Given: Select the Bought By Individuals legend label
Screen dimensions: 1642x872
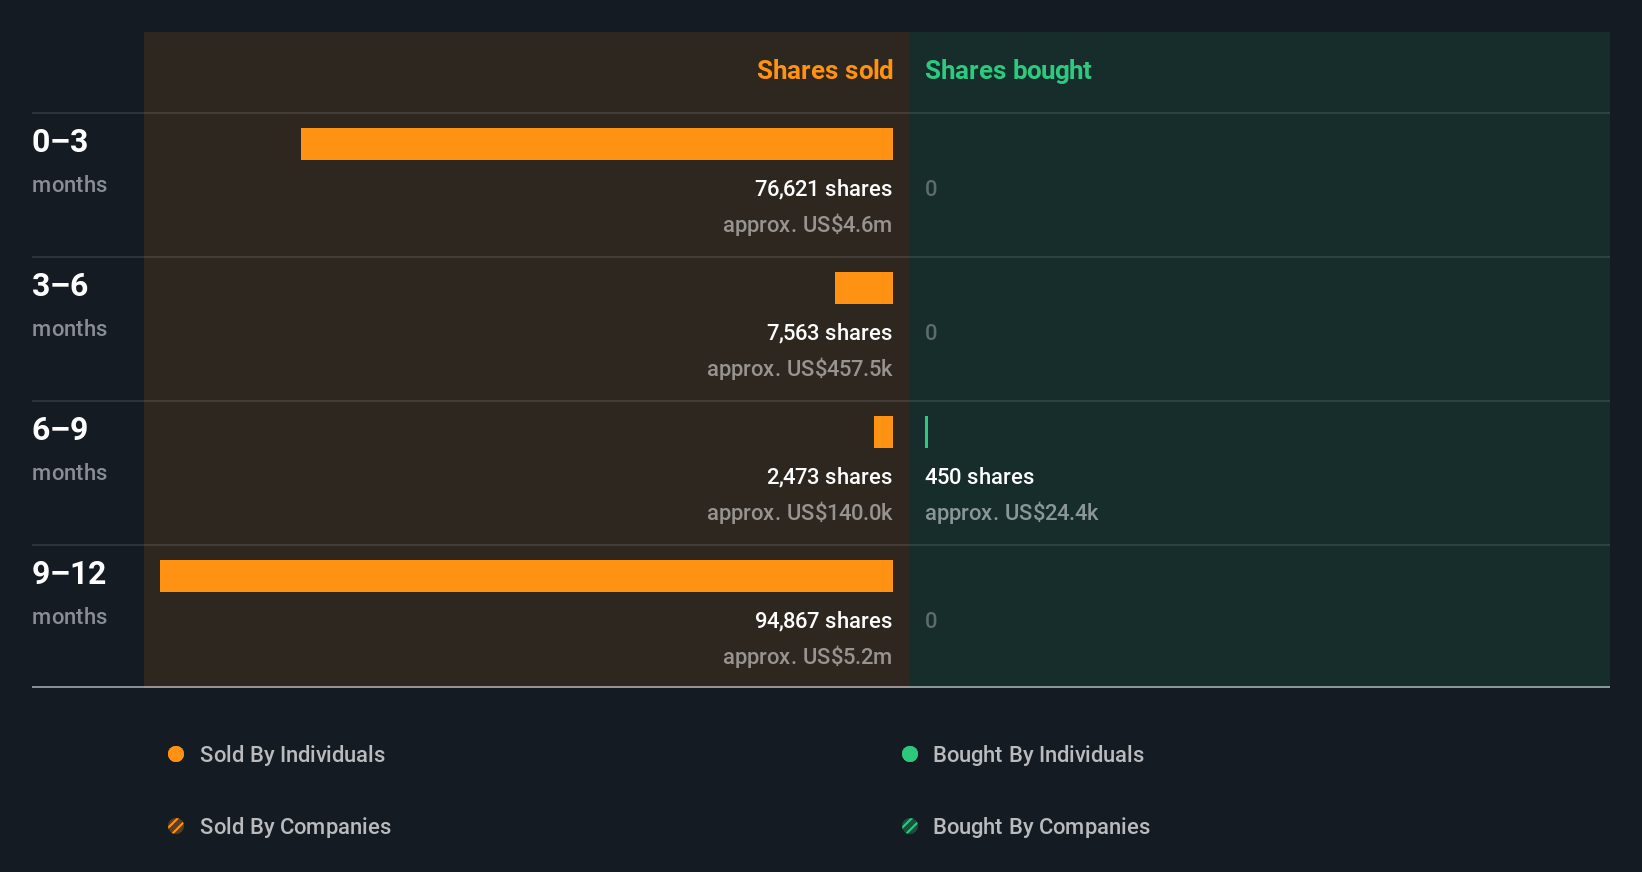Looking at the screenshot, I should (1038, 754).
